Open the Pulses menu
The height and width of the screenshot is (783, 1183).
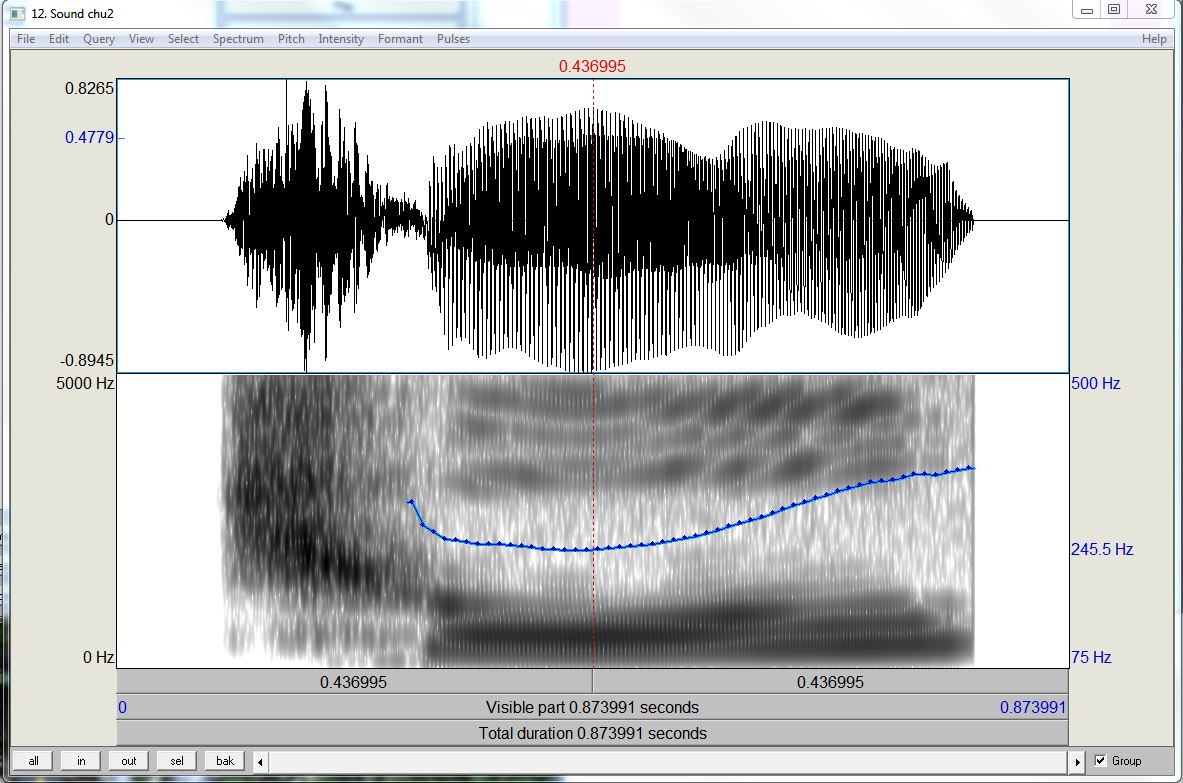pyautogui.click(x=453, y=38)
